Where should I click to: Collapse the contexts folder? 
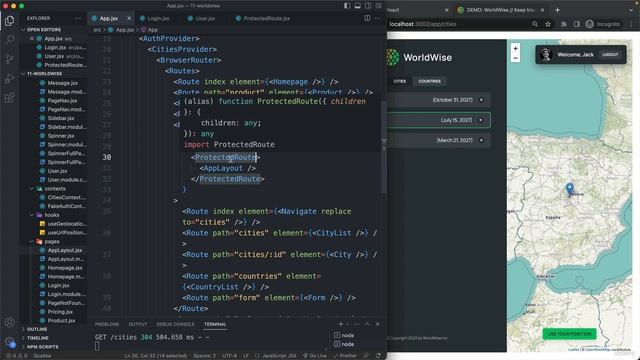pos(55,189)
